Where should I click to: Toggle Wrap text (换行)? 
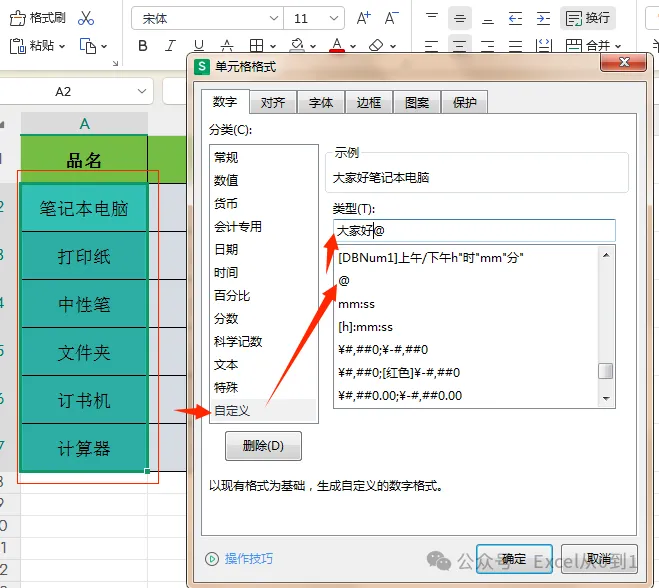point(588,18)
